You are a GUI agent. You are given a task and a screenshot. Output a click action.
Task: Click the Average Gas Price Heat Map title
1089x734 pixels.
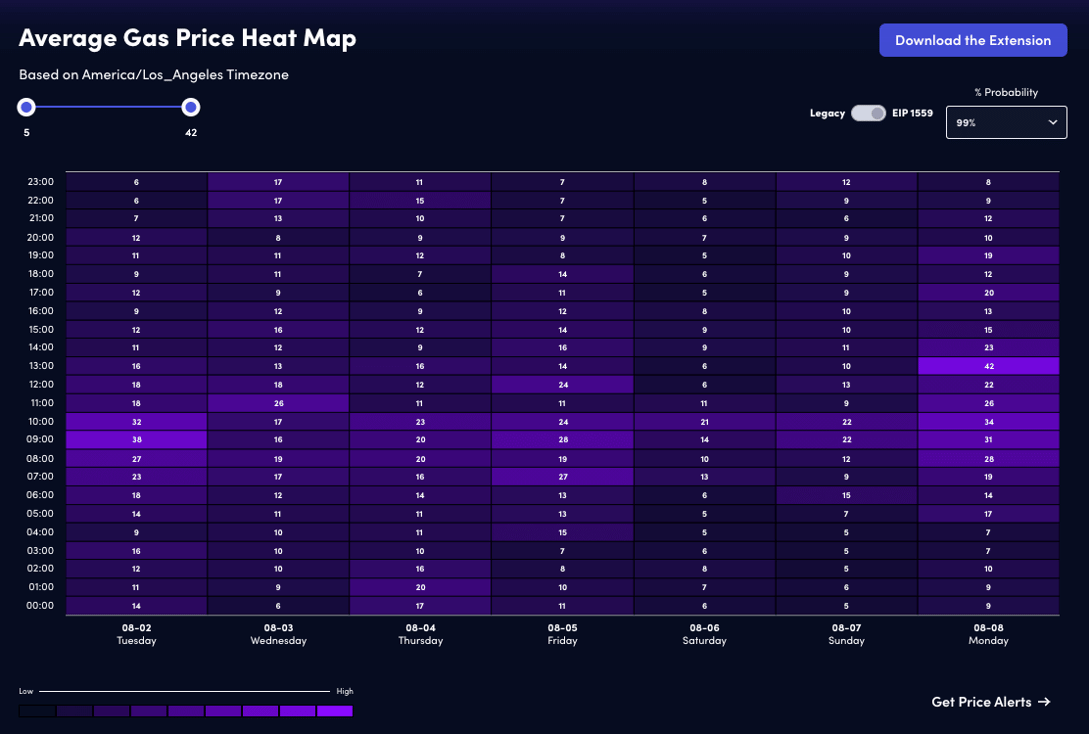pyautogui.click(x=186, y=38)
